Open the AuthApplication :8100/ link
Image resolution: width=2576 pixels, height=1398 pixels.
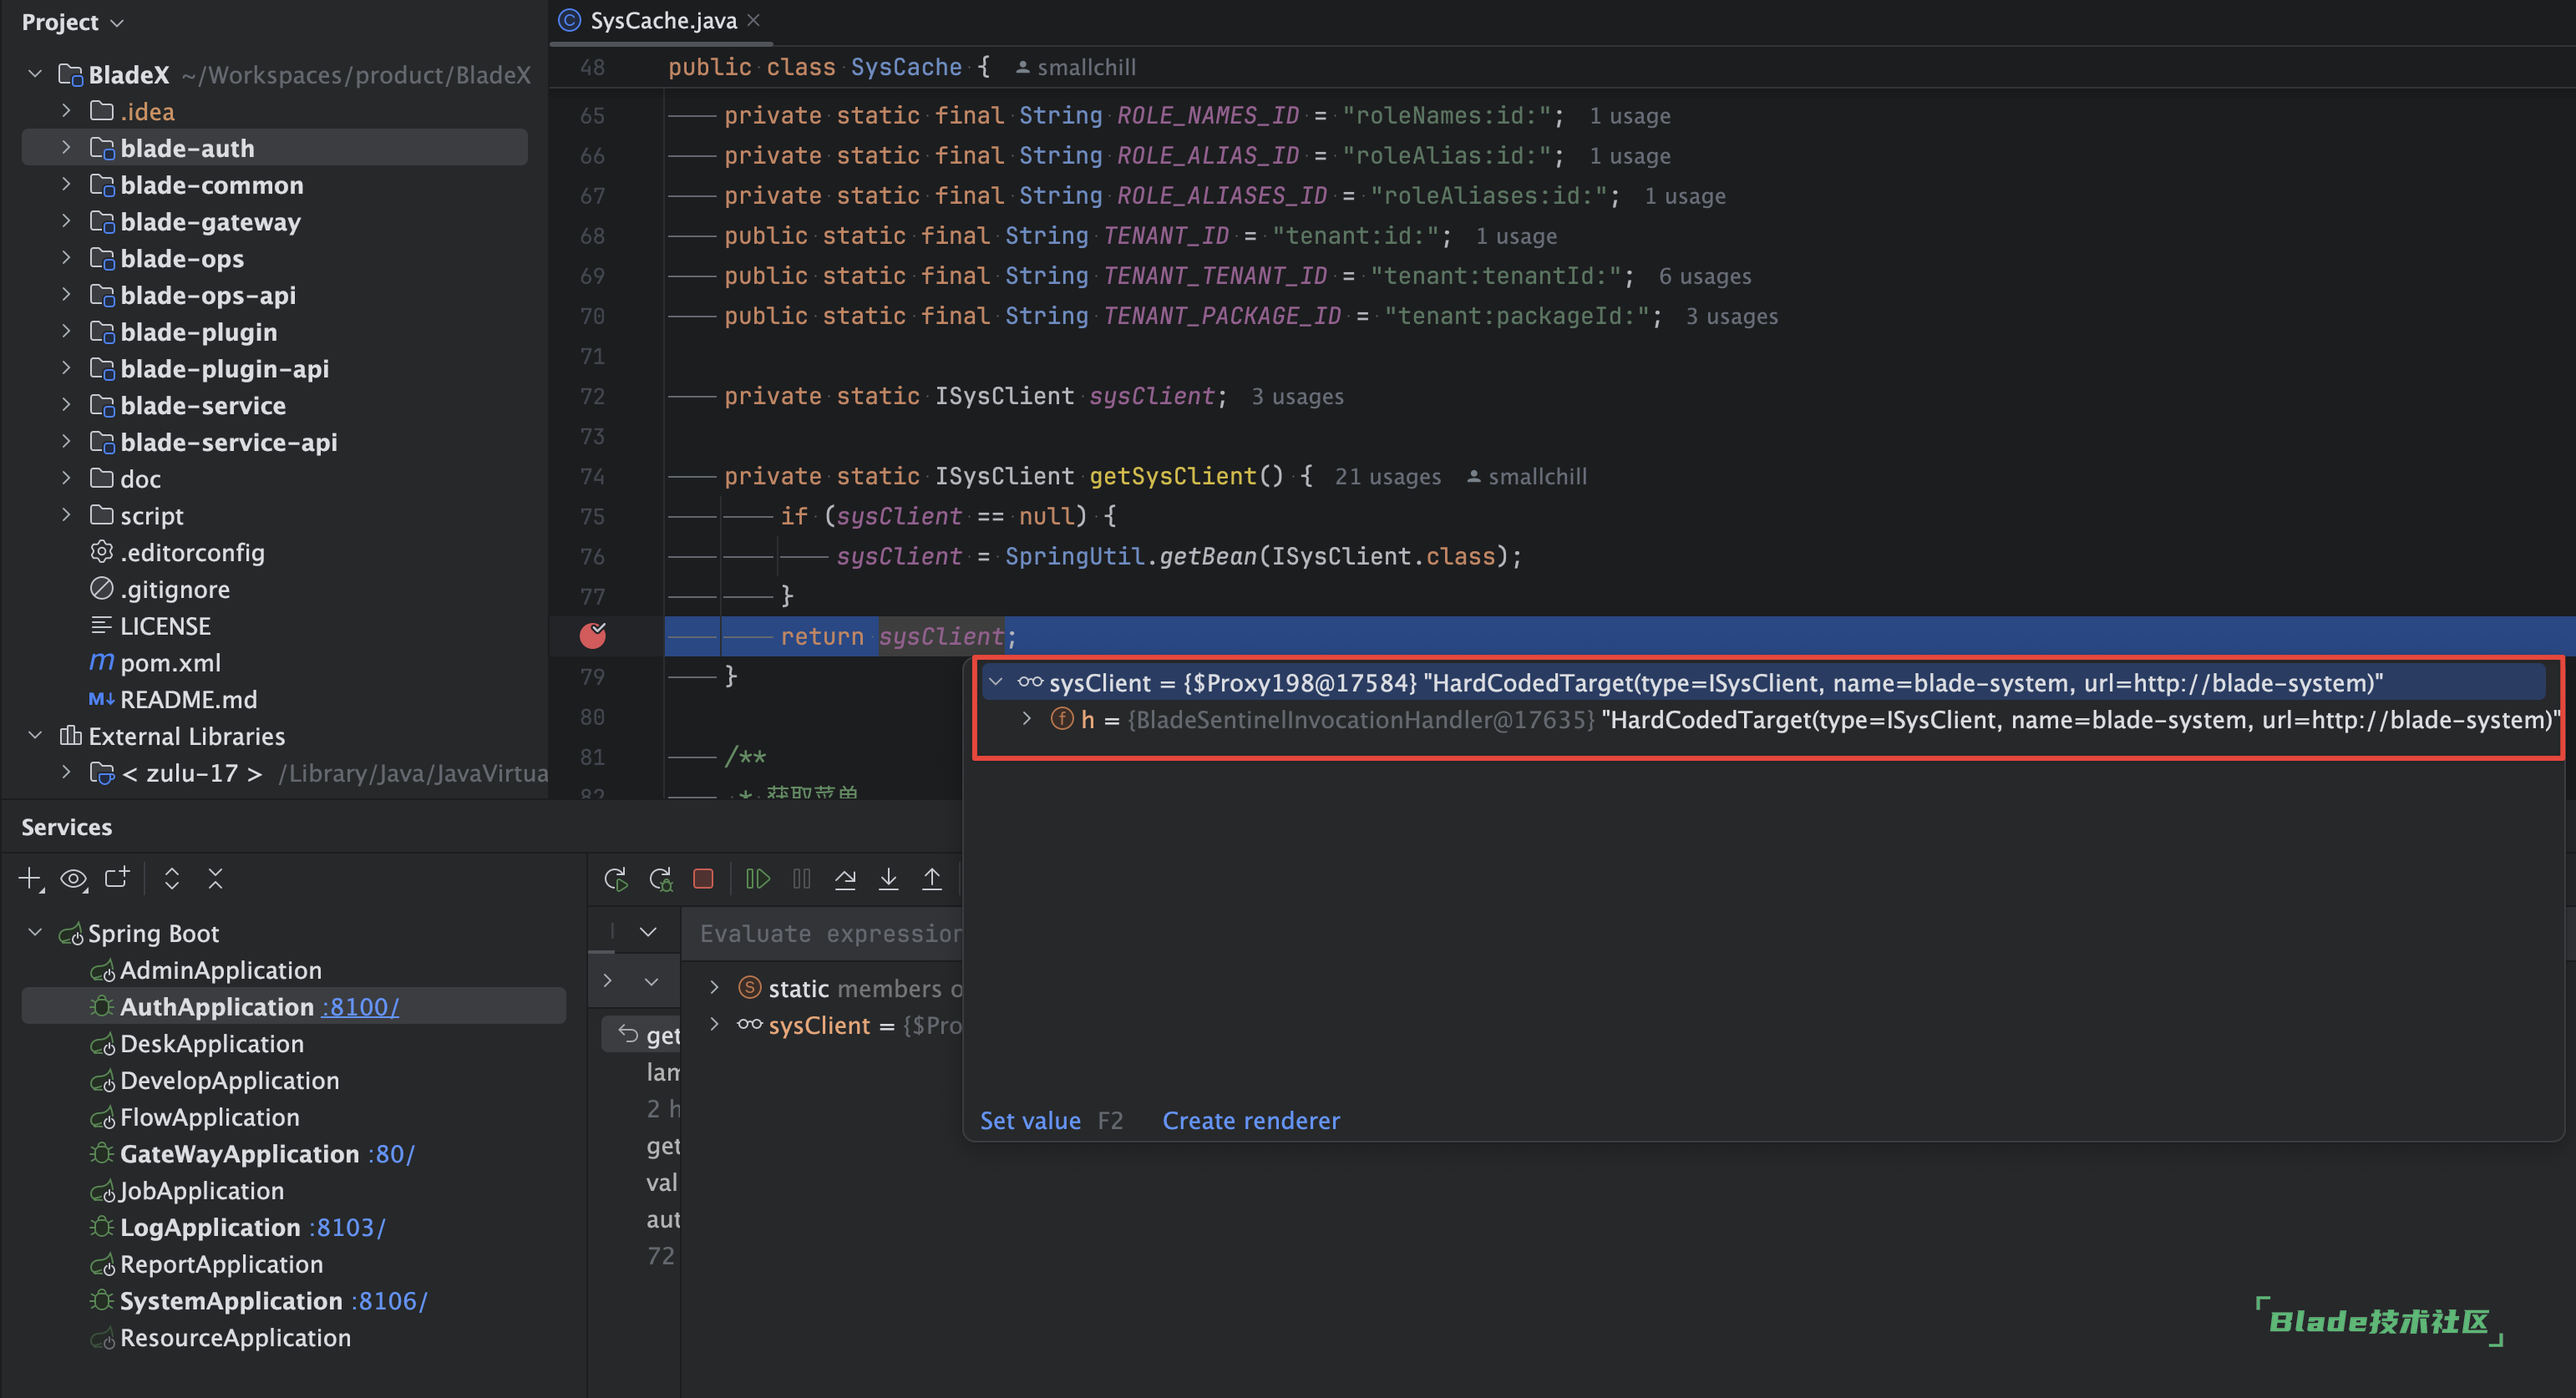point(360,1007)
